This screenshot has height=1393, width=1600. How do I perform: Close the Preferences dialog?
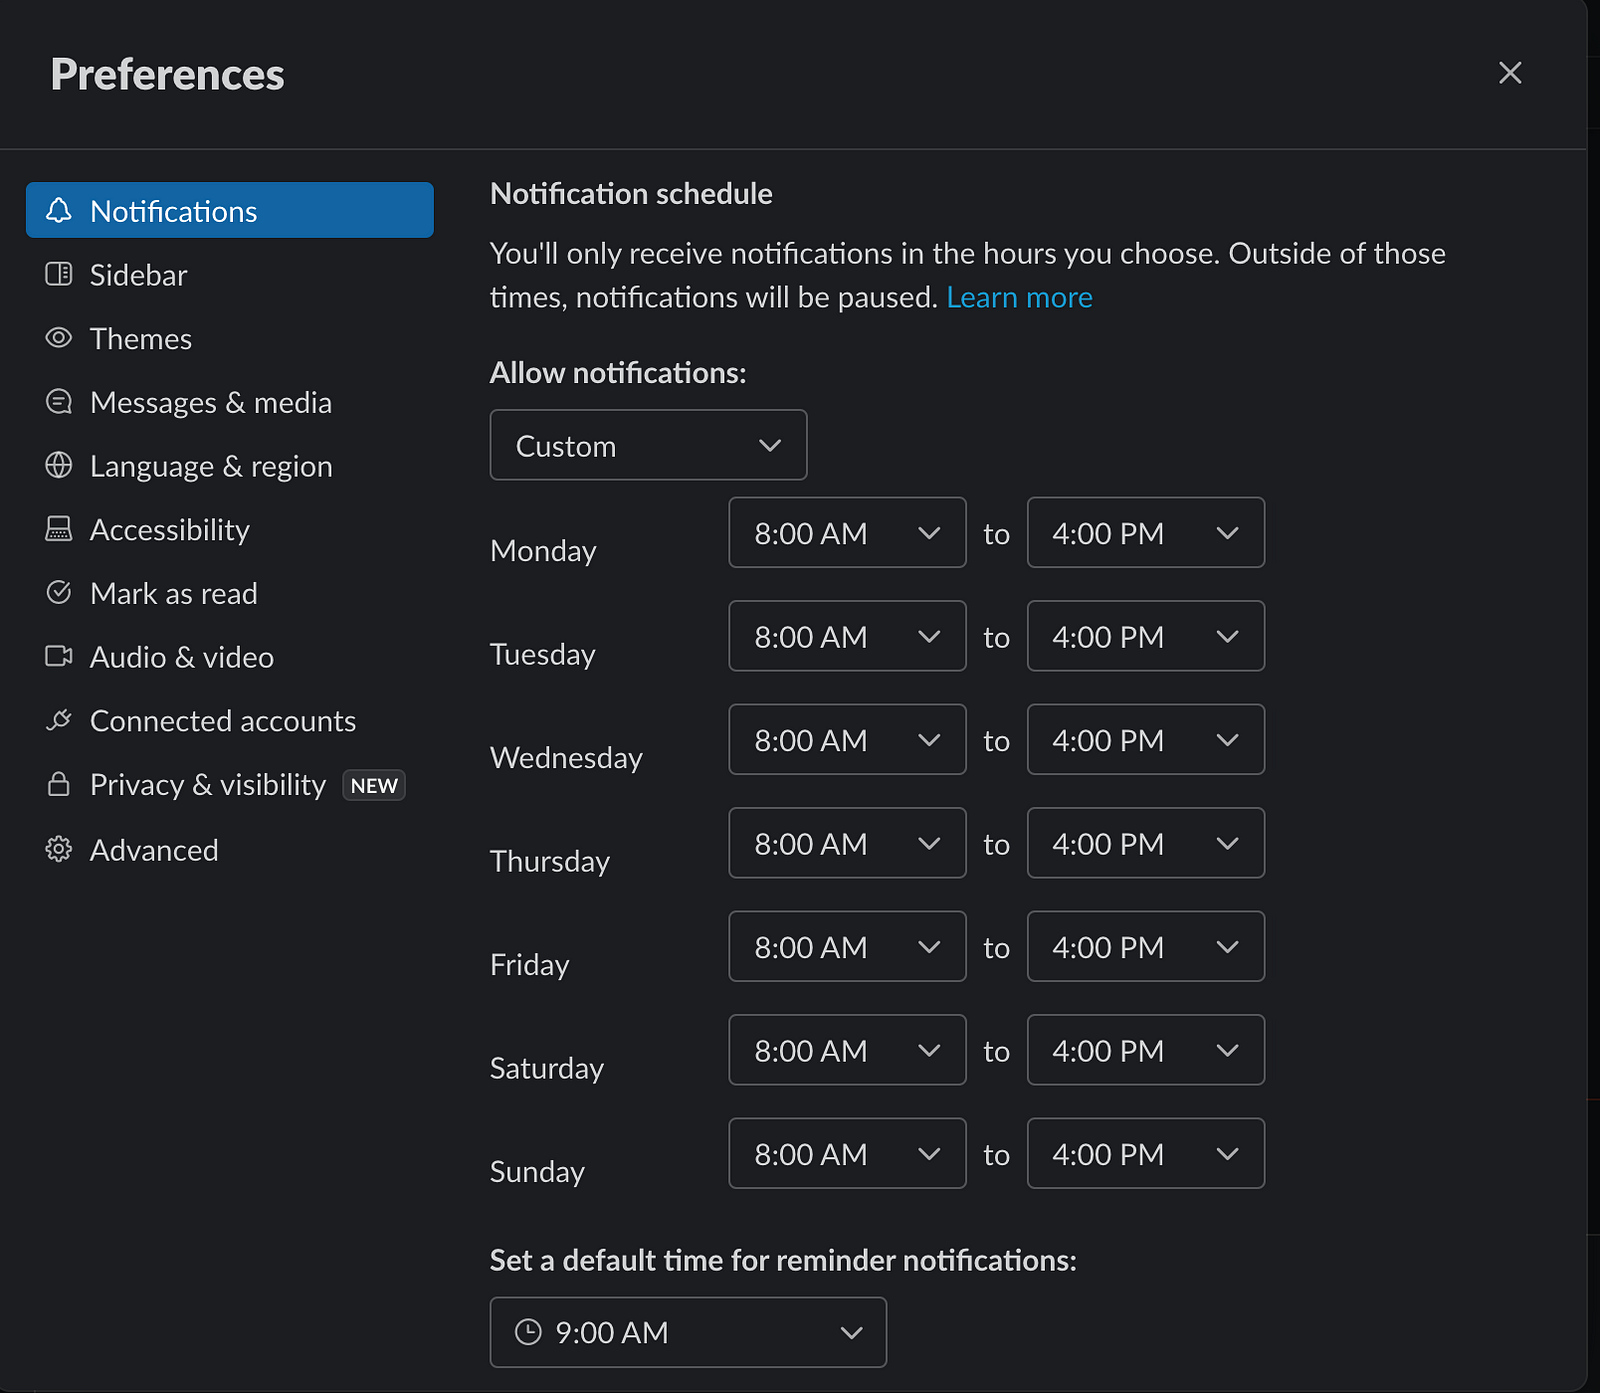click(x=1510, y=73)
